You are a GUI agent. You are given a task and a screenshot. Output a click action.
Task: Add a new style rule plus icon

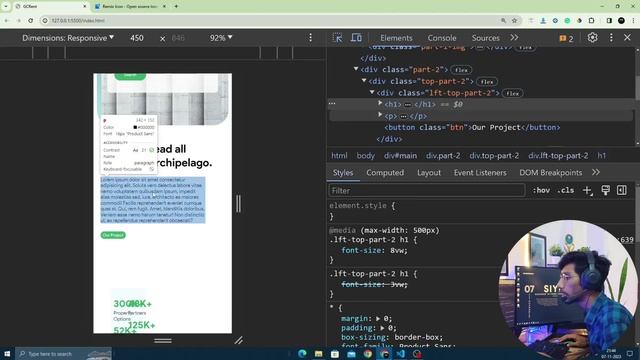587,190
